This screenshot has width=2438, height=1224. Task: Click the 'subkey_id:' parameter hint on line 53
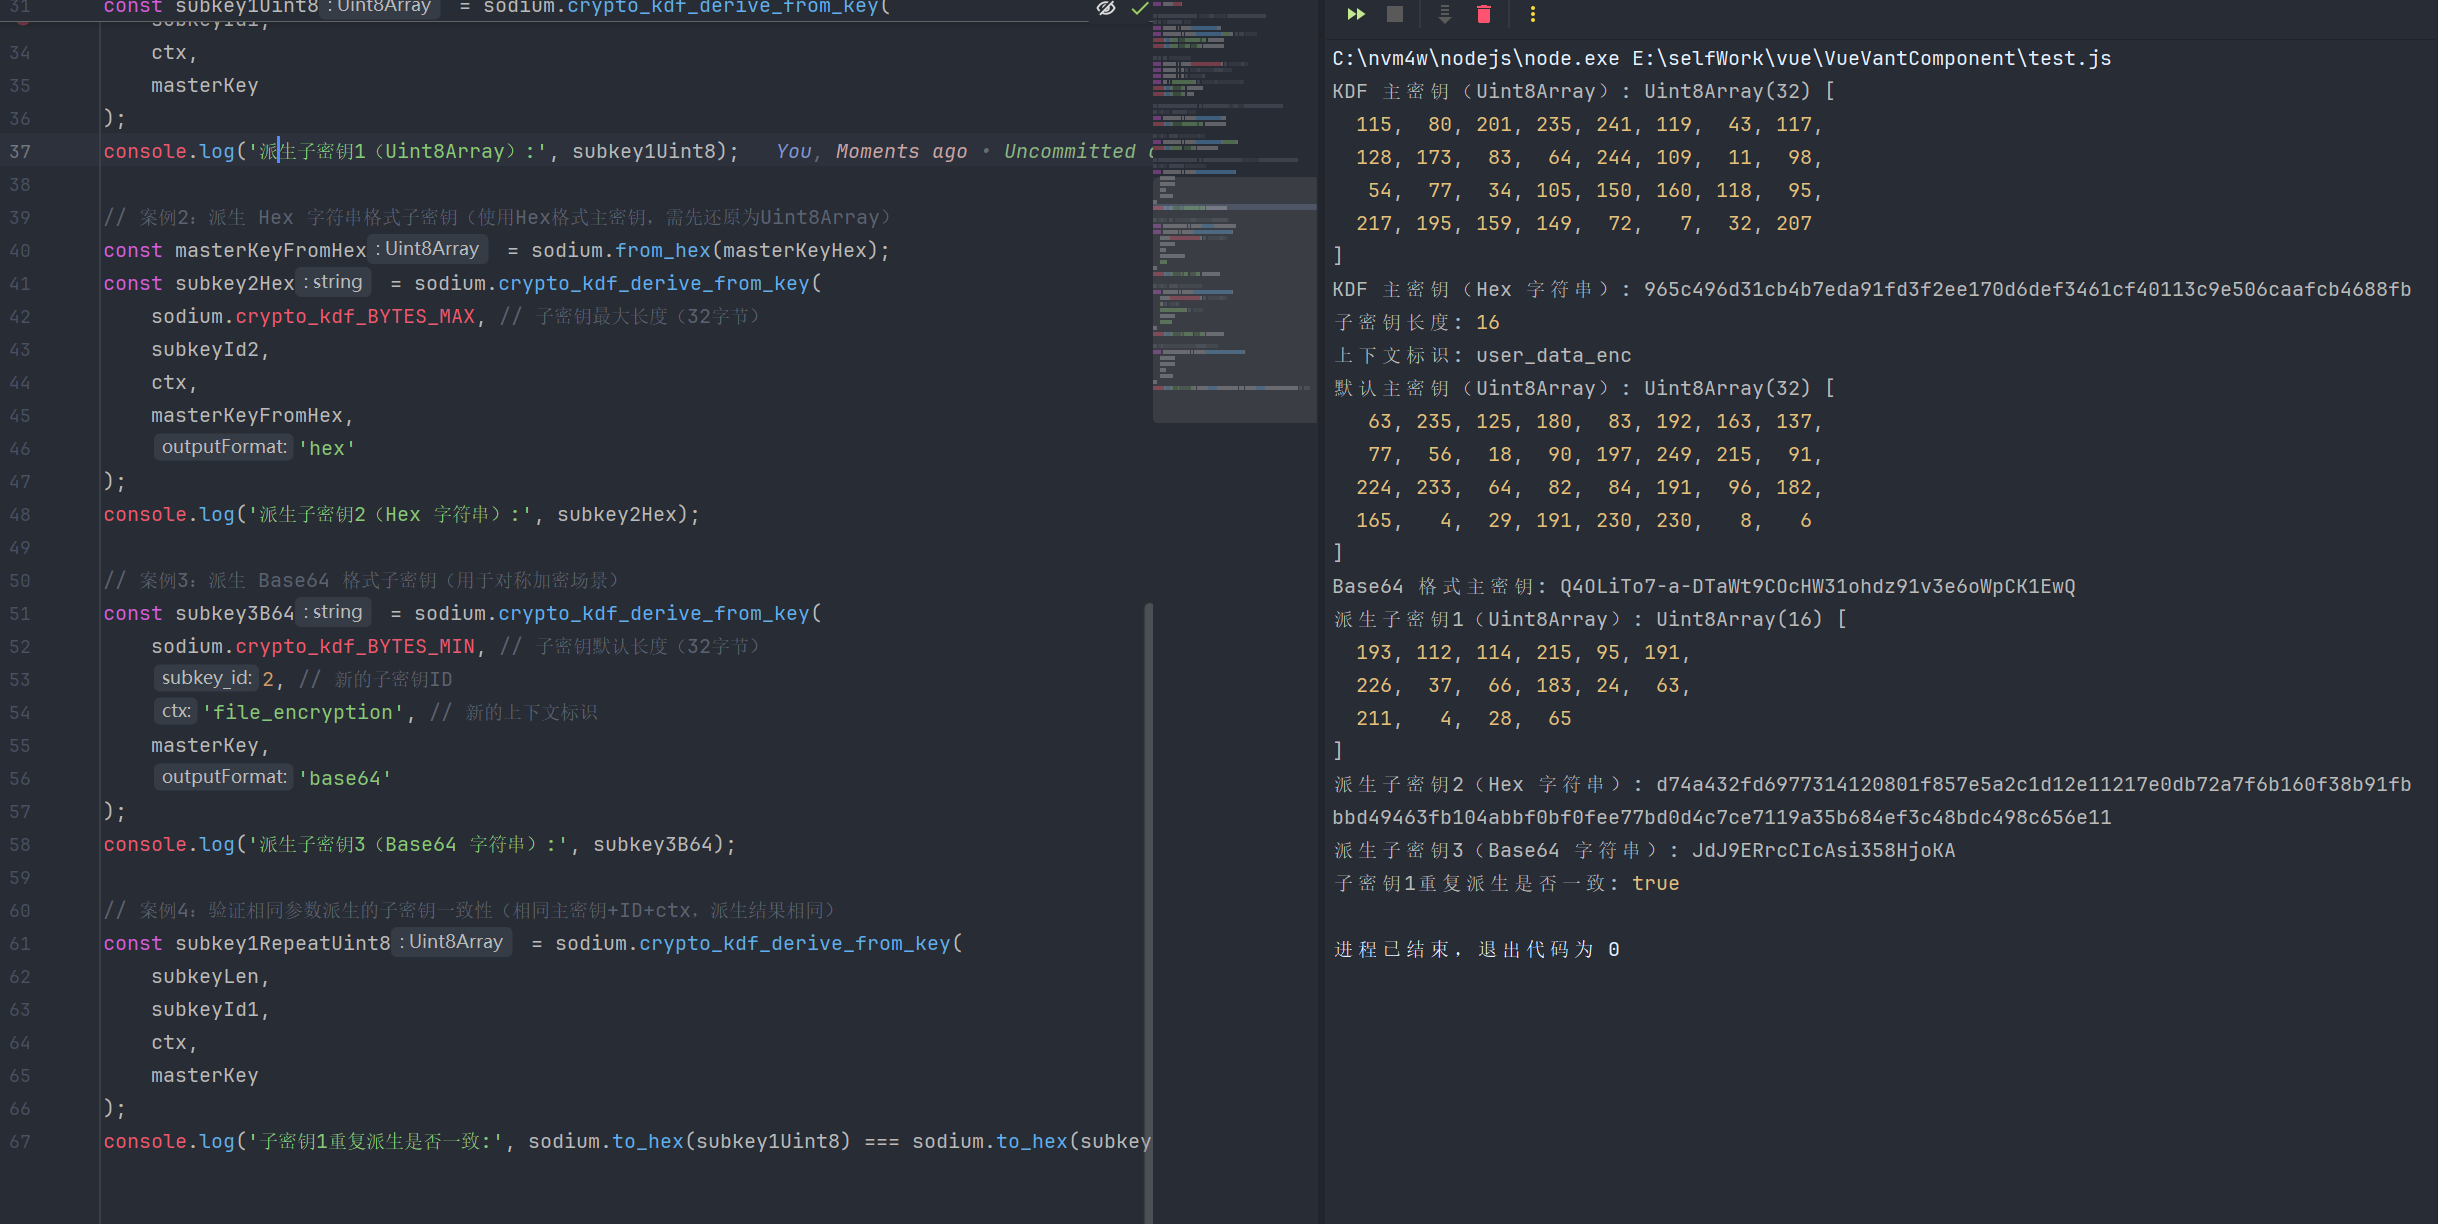coord(206,678)
